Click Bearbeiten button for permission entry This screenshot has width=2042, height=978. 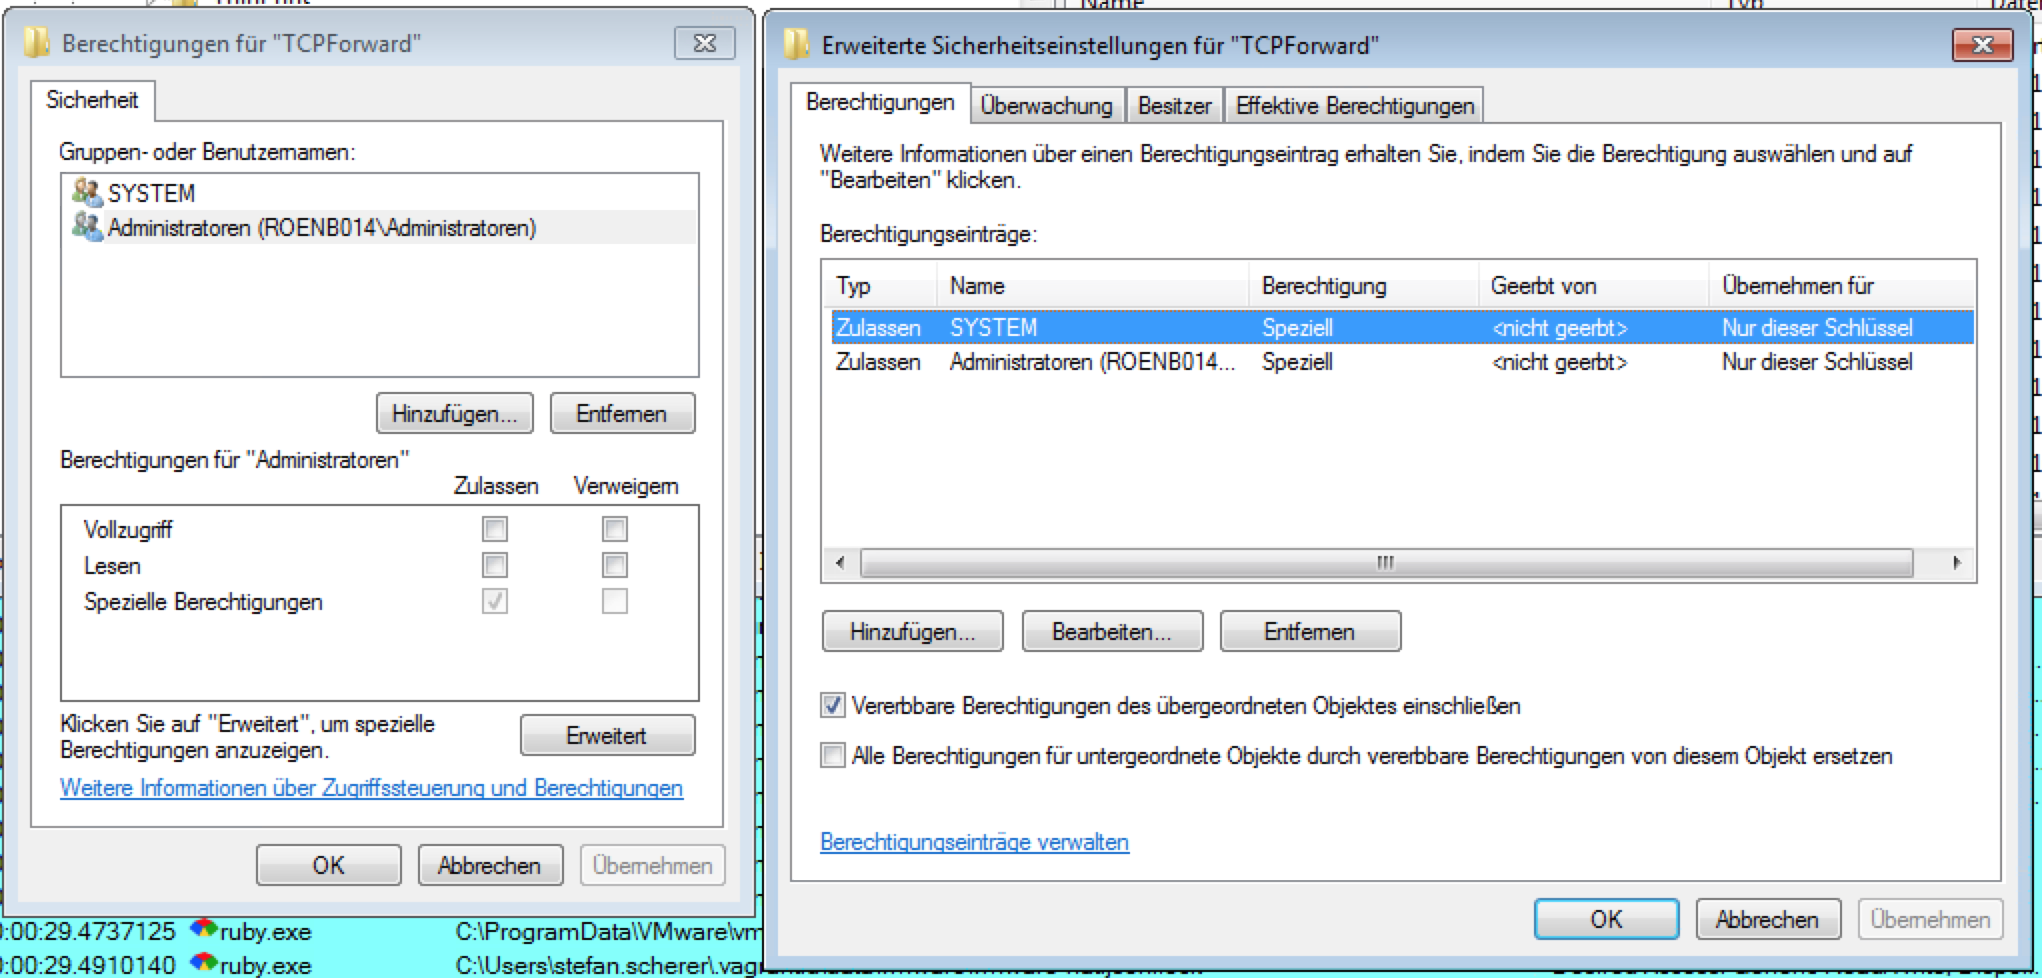pos(1112,632)
